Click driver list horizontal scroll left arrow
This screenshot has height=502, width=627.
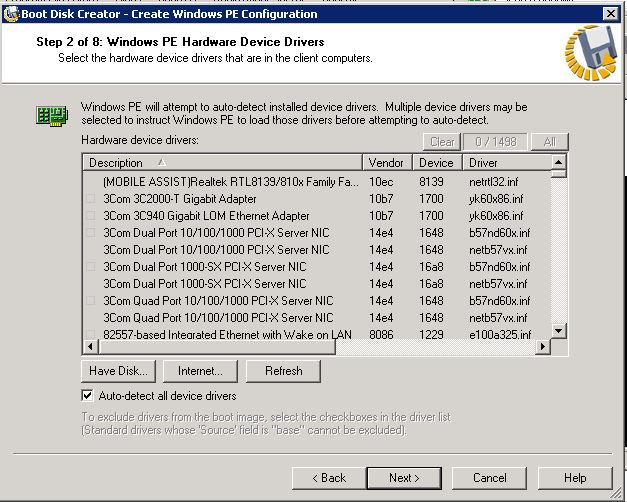pos(91,346)
